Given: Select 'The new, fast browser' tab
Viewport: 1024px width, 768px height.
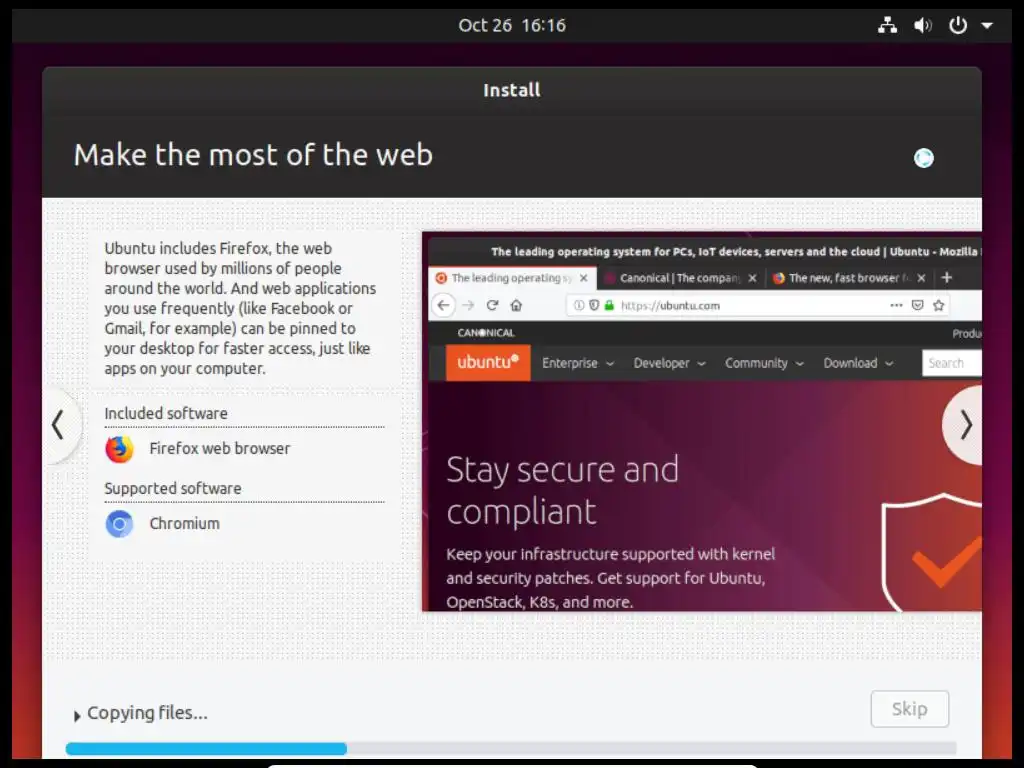Looking at the screenshot, I should coord(847,278).
